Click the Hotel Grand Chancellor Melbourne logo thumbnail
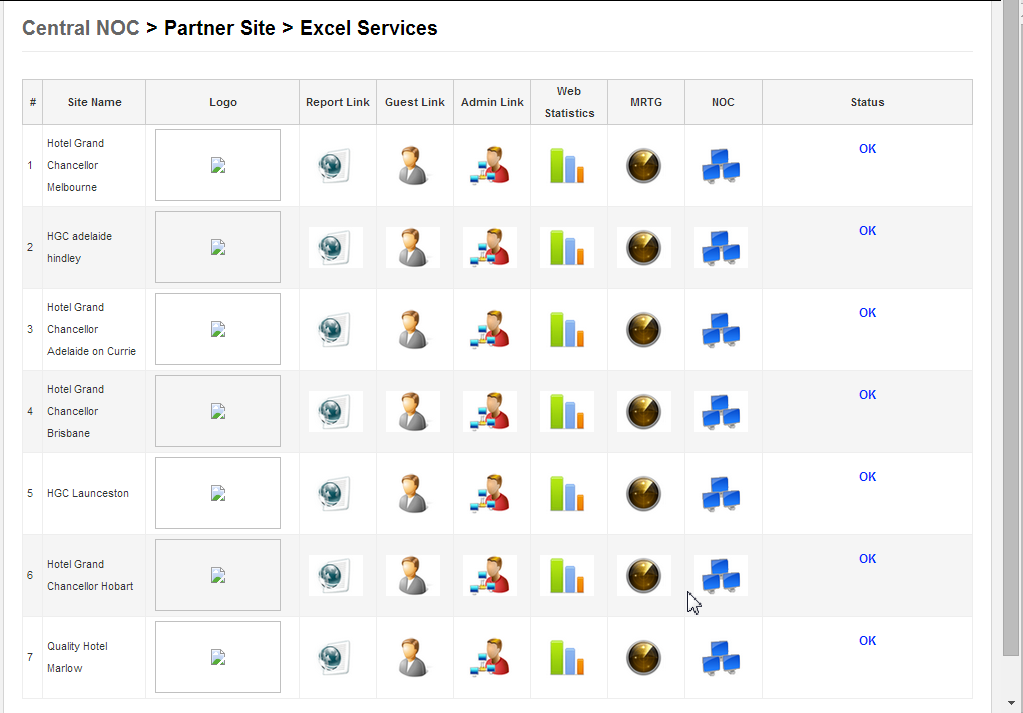1023x713 pixels. click(x=218, y=165)
